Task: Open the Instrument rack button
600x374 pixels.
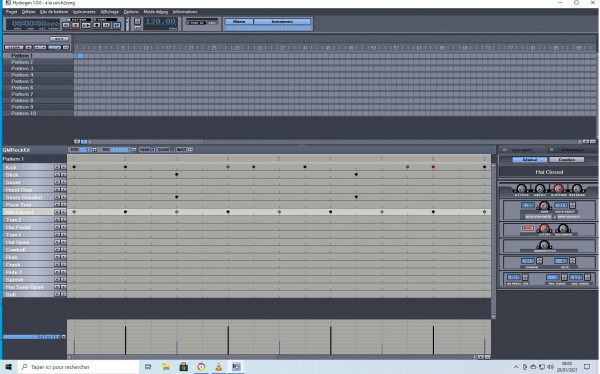Action: click(282, 21)
